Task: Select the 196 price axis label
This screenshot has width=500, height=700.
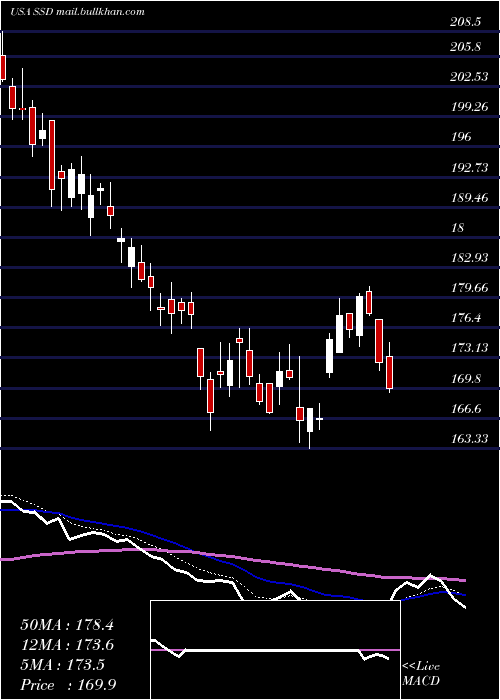Action: coord(461,137)
